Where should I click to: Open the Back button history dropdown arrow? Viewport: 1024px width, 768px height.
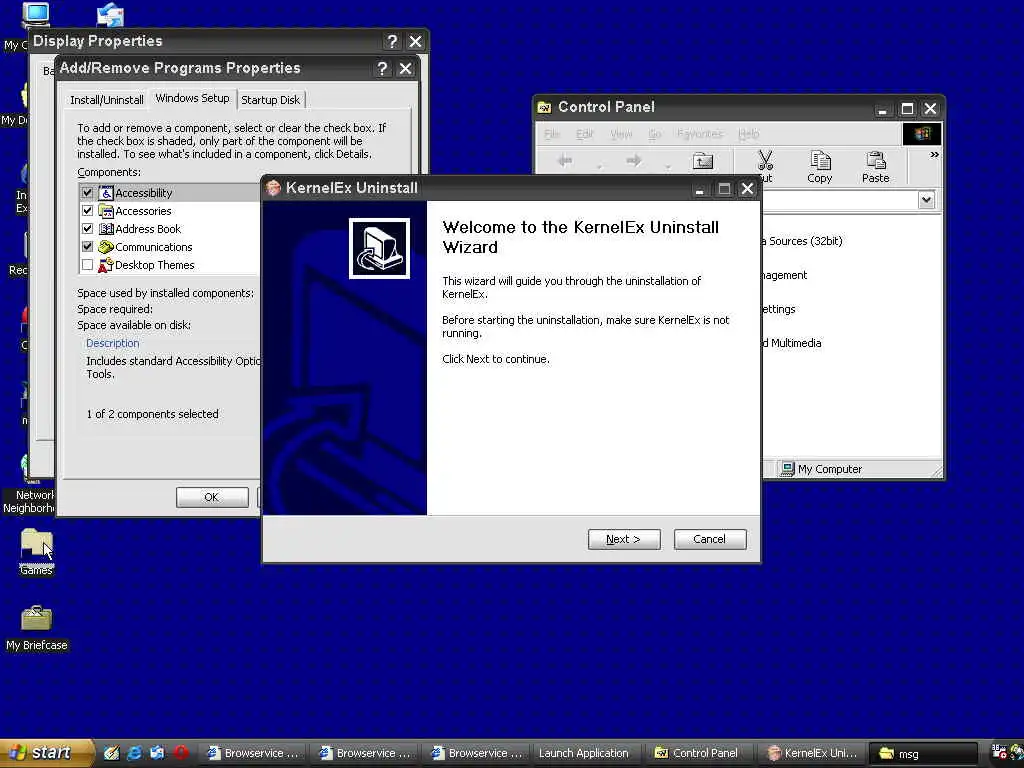pyautogui.click(x=598, y=167)
